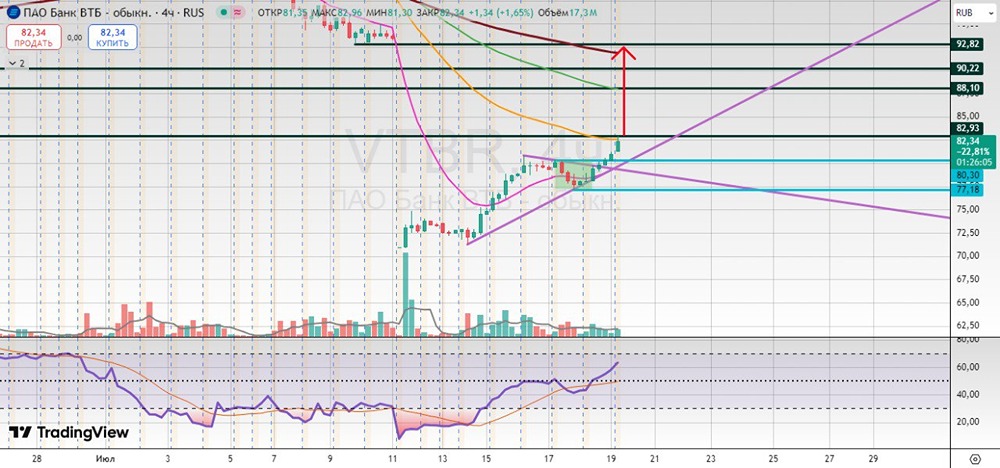Screen dimensions: 1000x468
Task: Click the МИН 81,30 low value
Action: [x=388, y=11]
